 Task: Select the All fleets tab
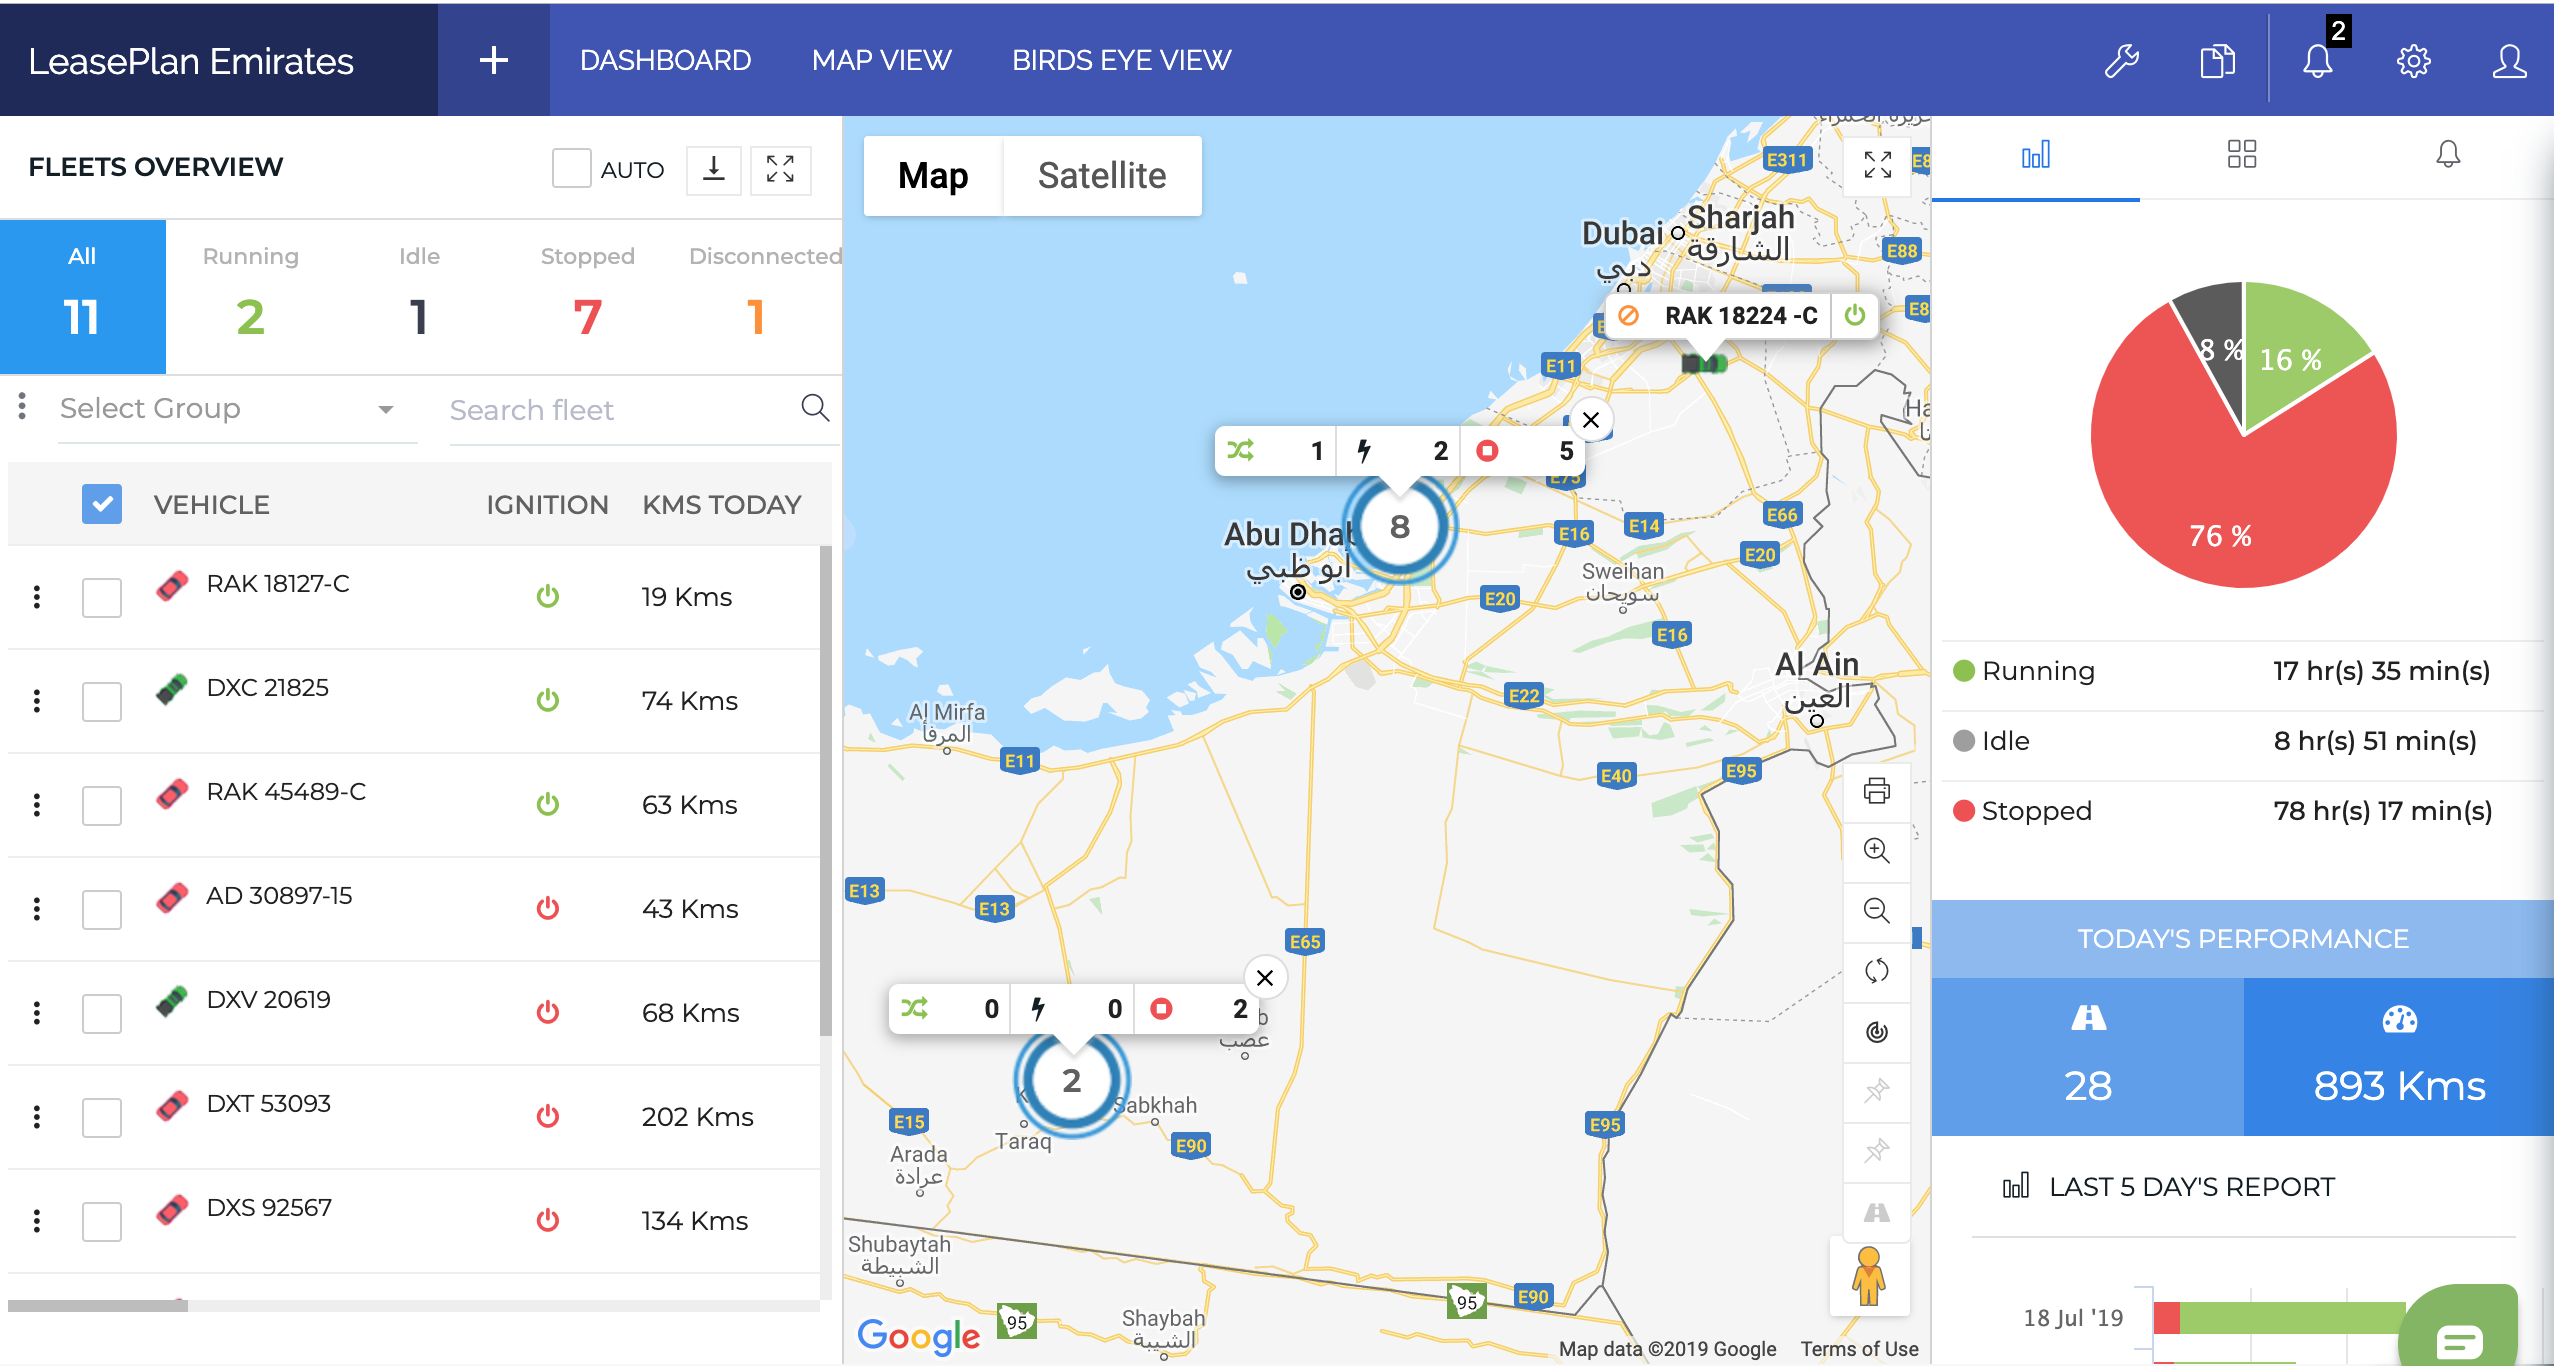[83, 296]
